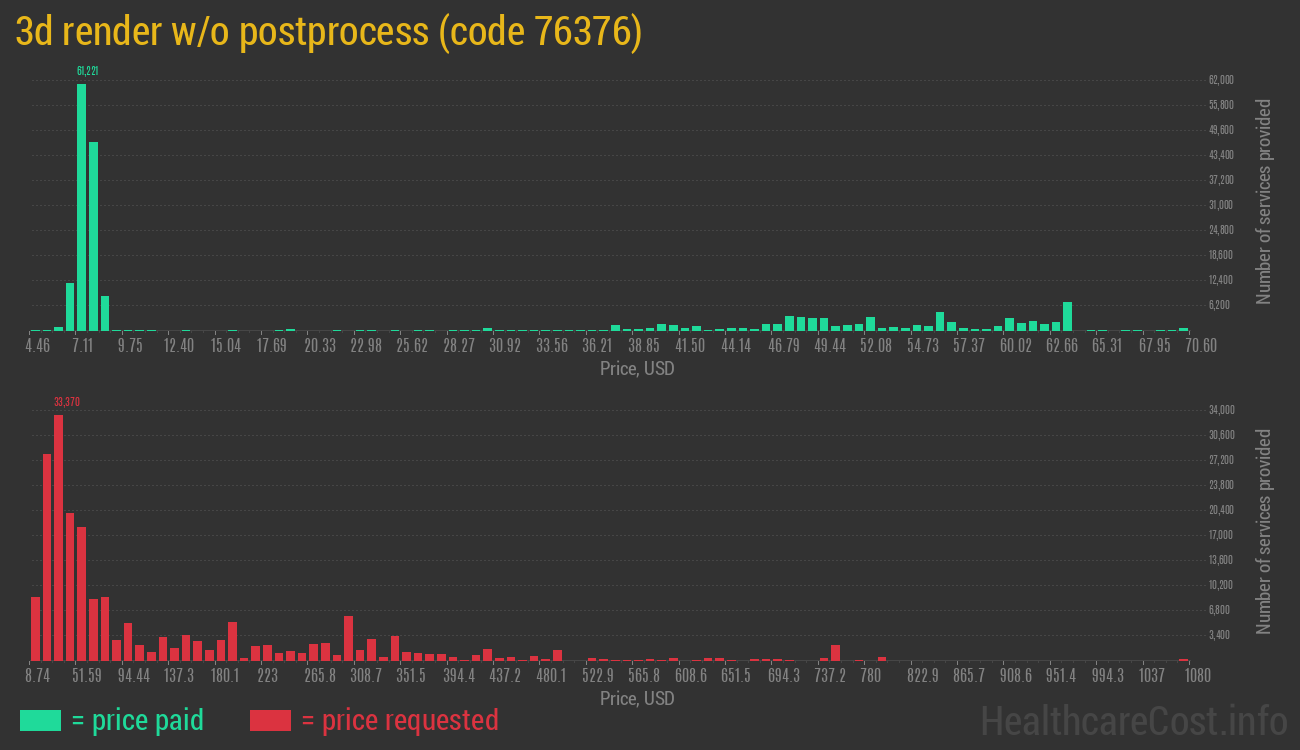The image size is (1300, 750).
Task: Select the '= price paid' legend text
Action: point(138,720)
